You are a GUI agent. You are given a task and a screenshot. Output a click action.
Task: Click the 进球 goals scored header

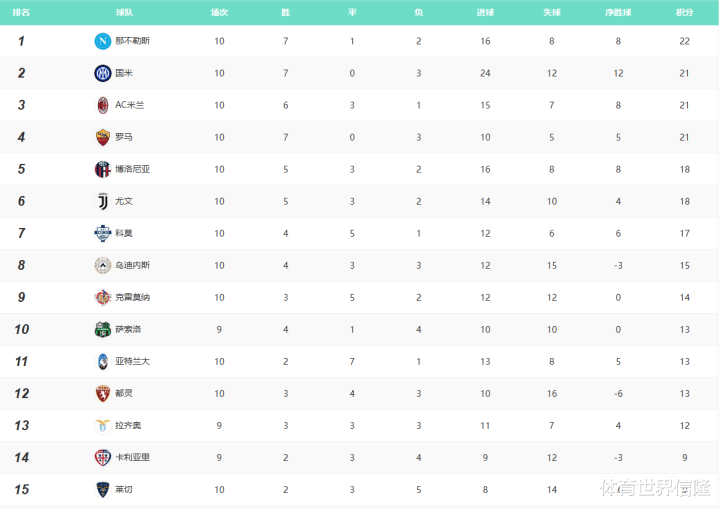coord(485,13)
